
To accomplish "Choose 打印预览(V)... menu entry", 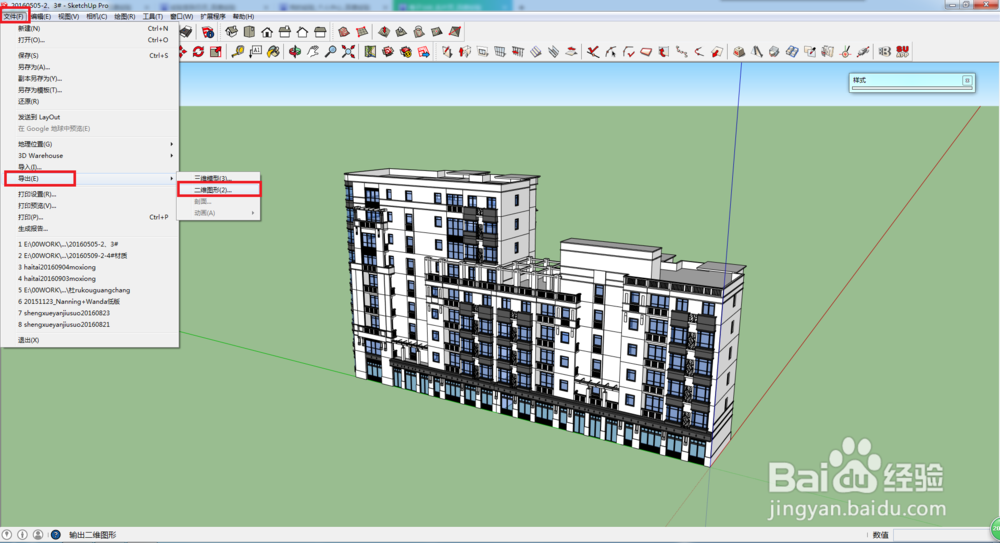I will tap(89, 205).
